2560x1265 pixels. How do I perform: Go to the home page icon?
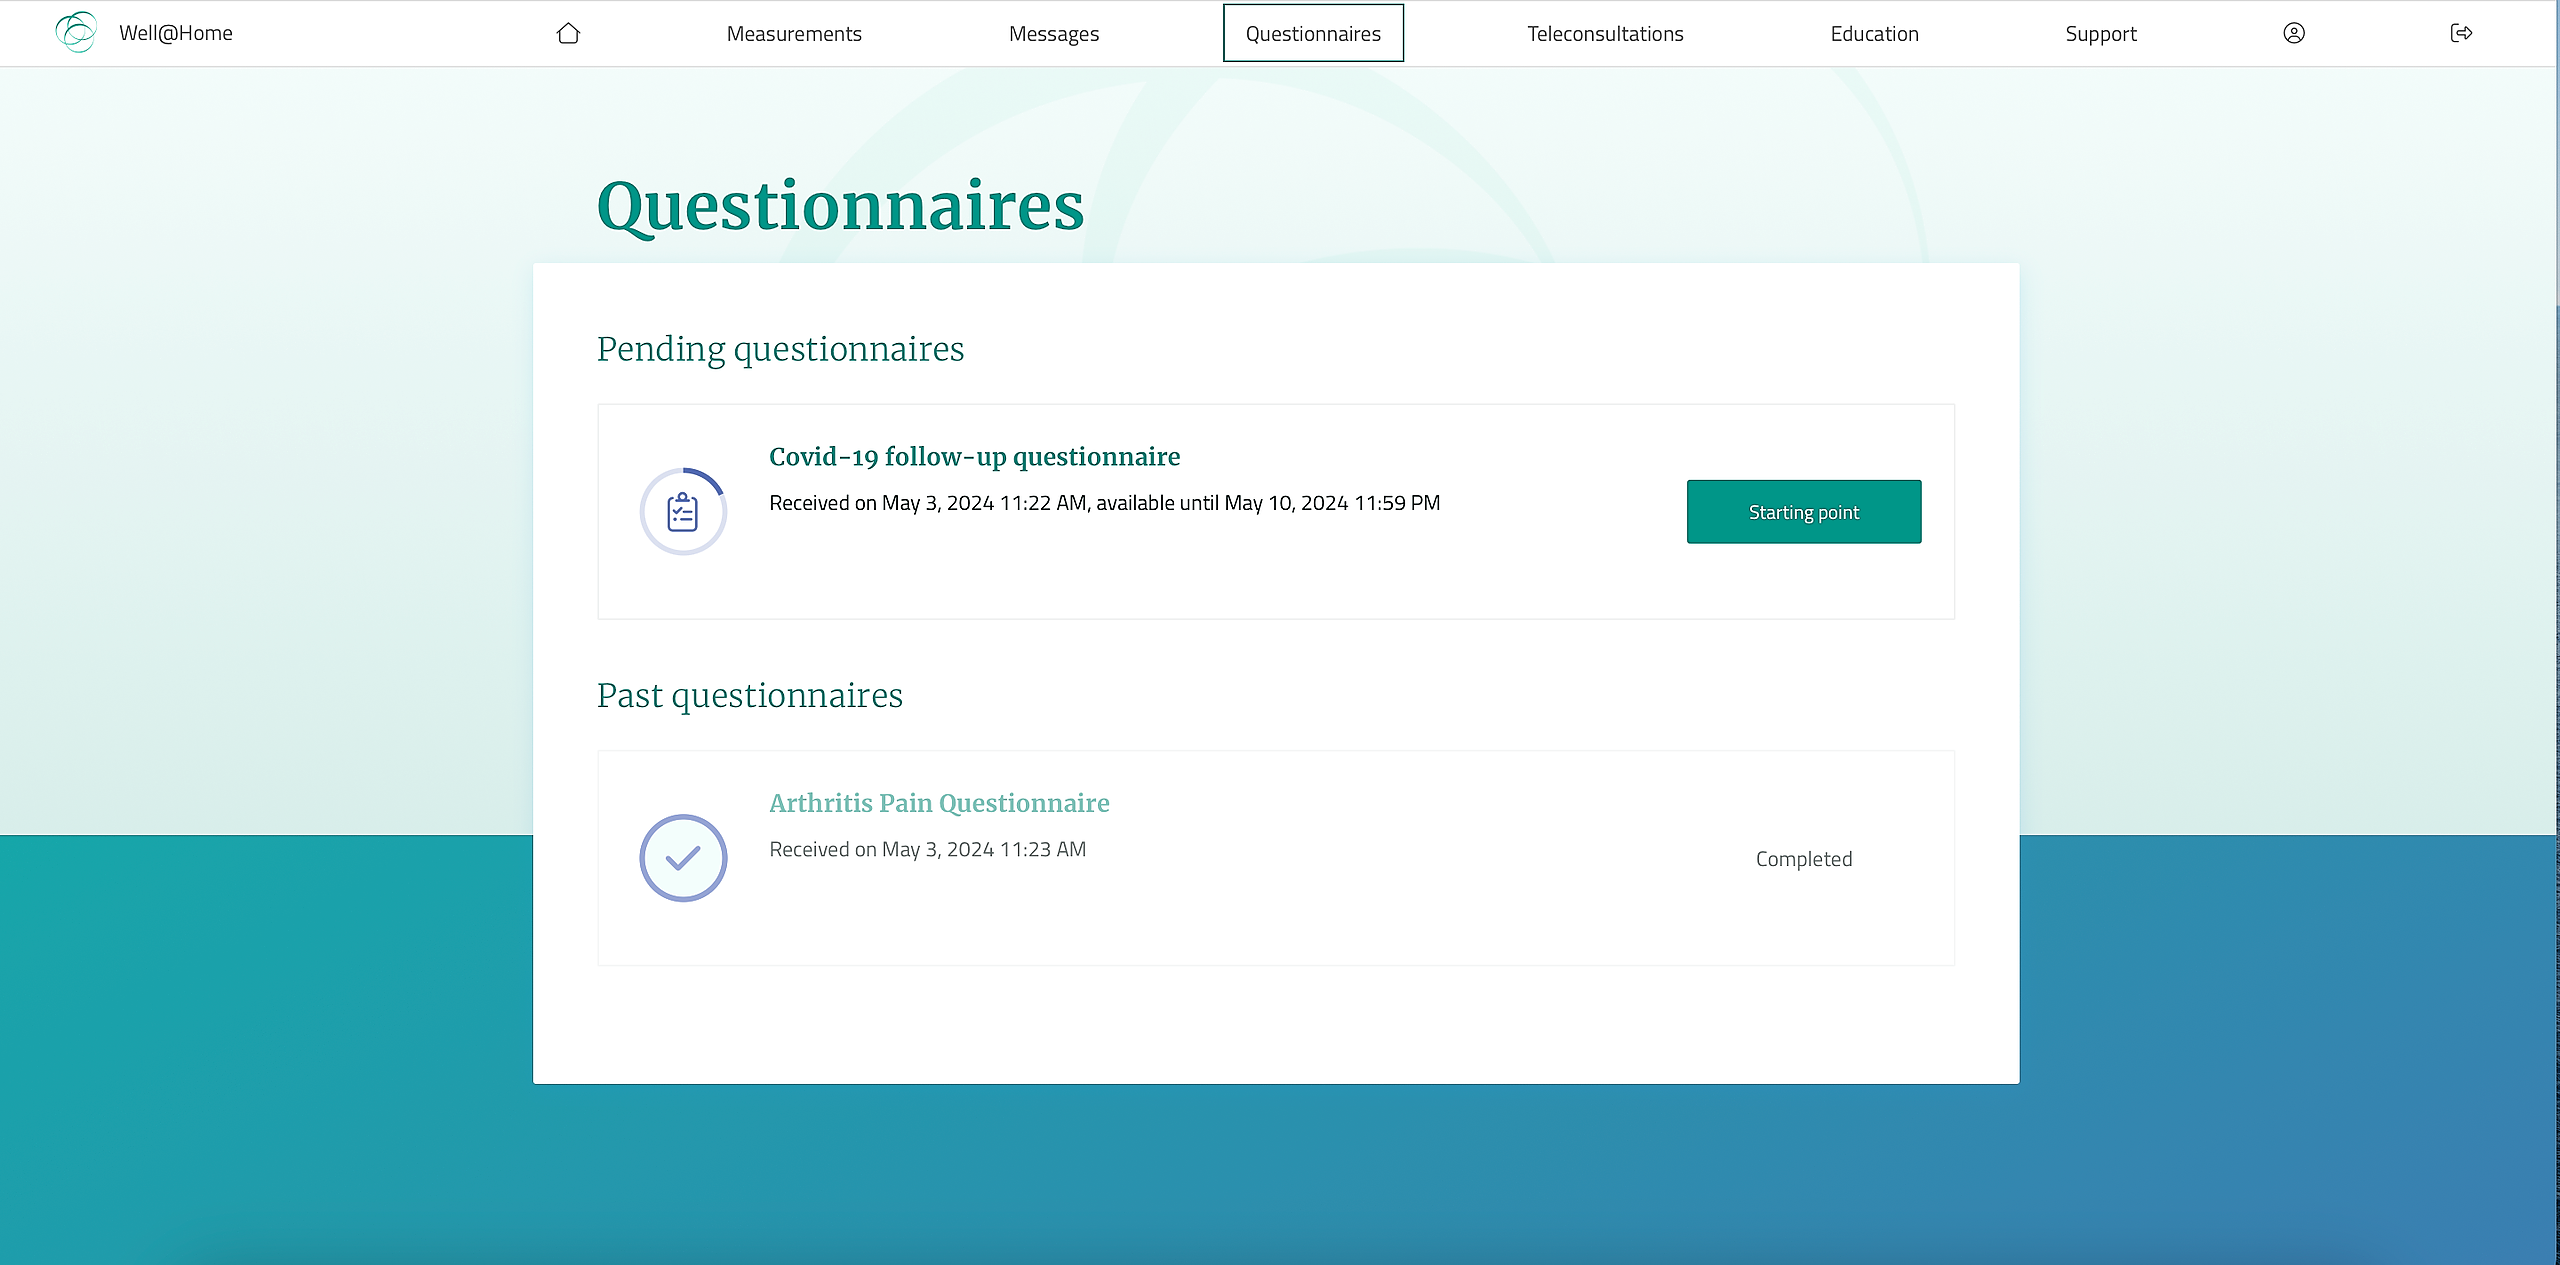point(568,33)
